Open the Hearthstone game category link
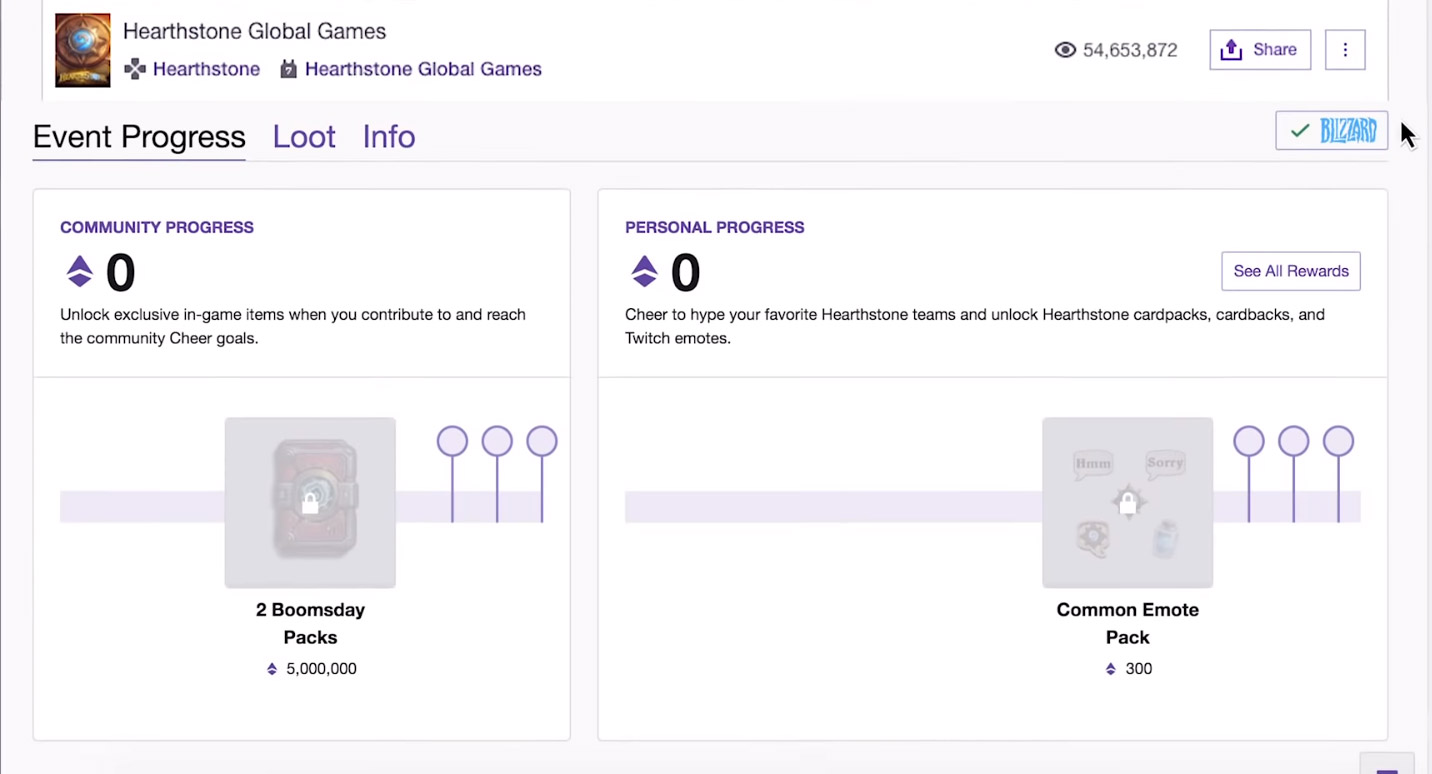 205,69
